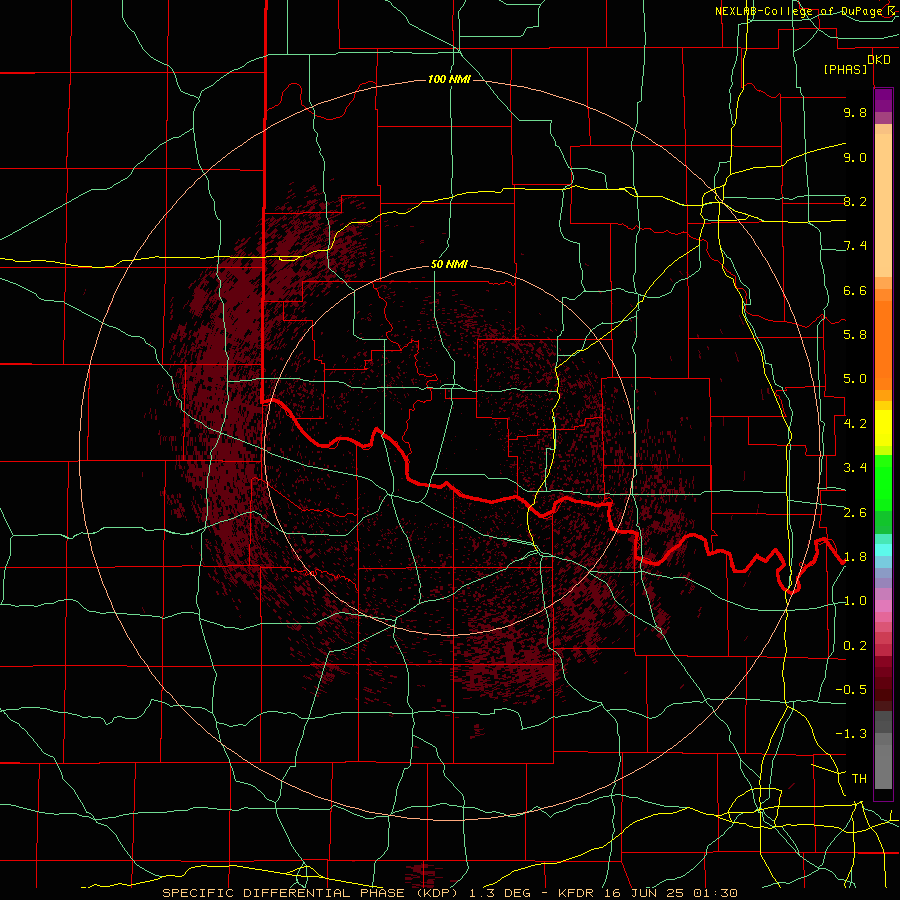Image resolution: width=900 pixels, height=900 pixels.
Task: Click the cyan band of the color bar
Action: pyautogui.click(x=883, y=550)
